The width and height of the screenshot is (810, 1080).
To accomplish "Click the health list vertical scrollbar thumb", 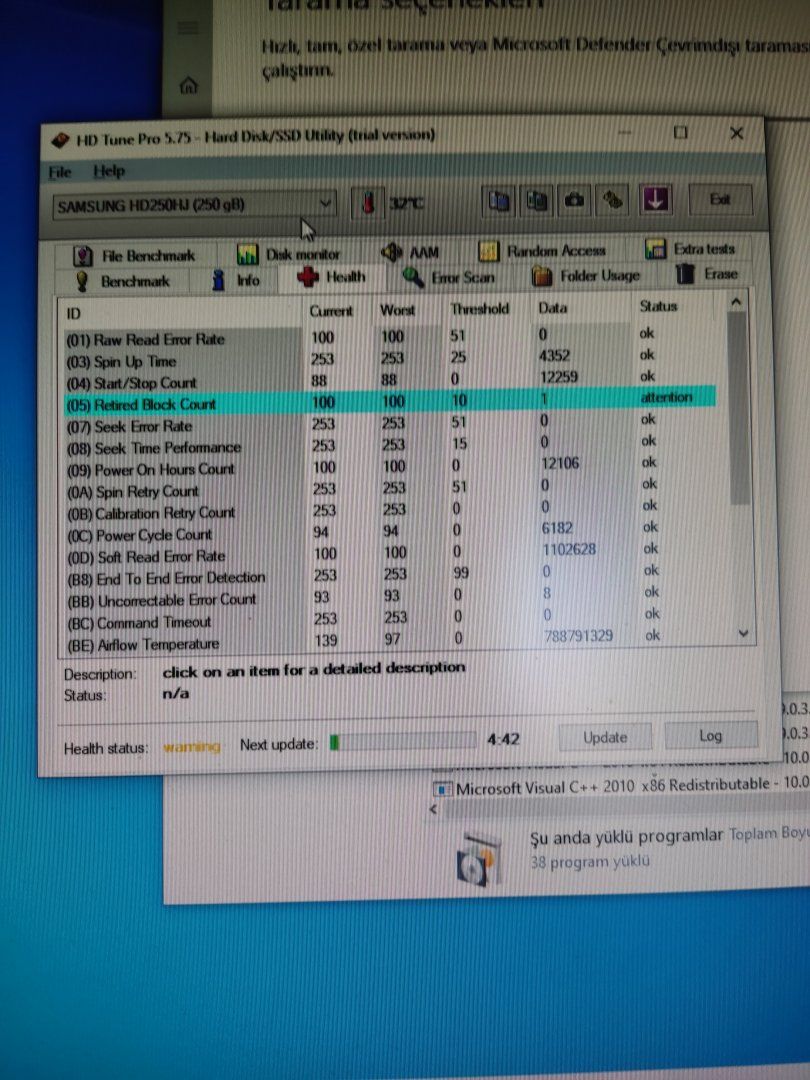I will coord(738,408).
